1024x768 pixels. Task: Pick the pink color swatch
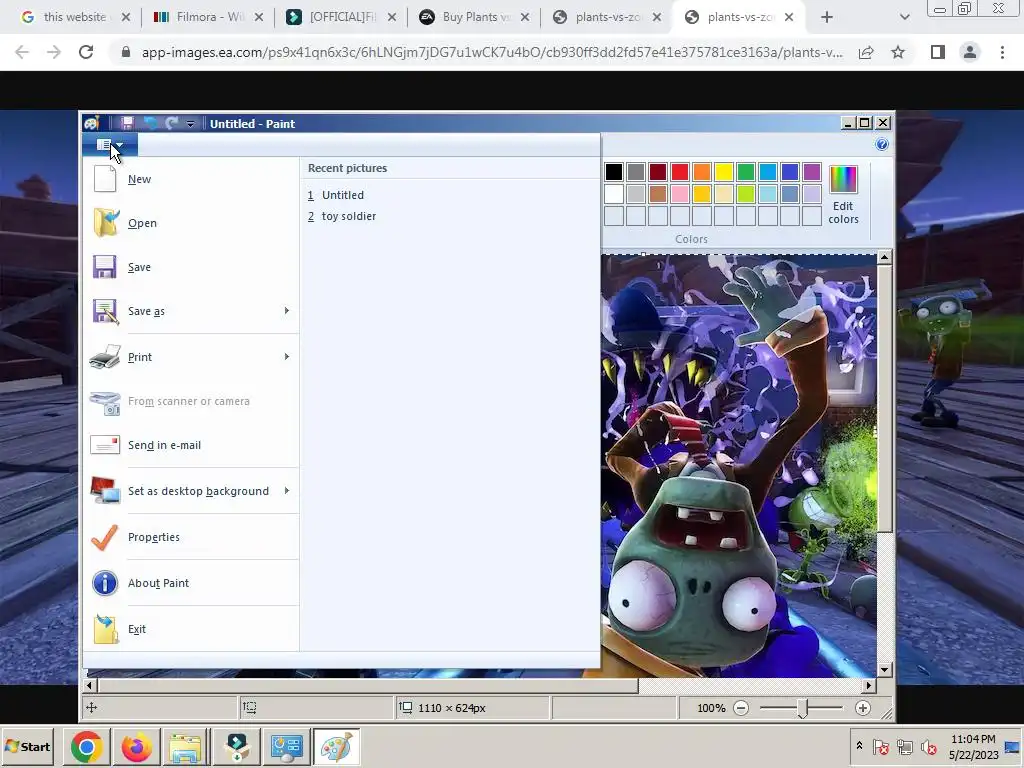[x=680, y=194]
